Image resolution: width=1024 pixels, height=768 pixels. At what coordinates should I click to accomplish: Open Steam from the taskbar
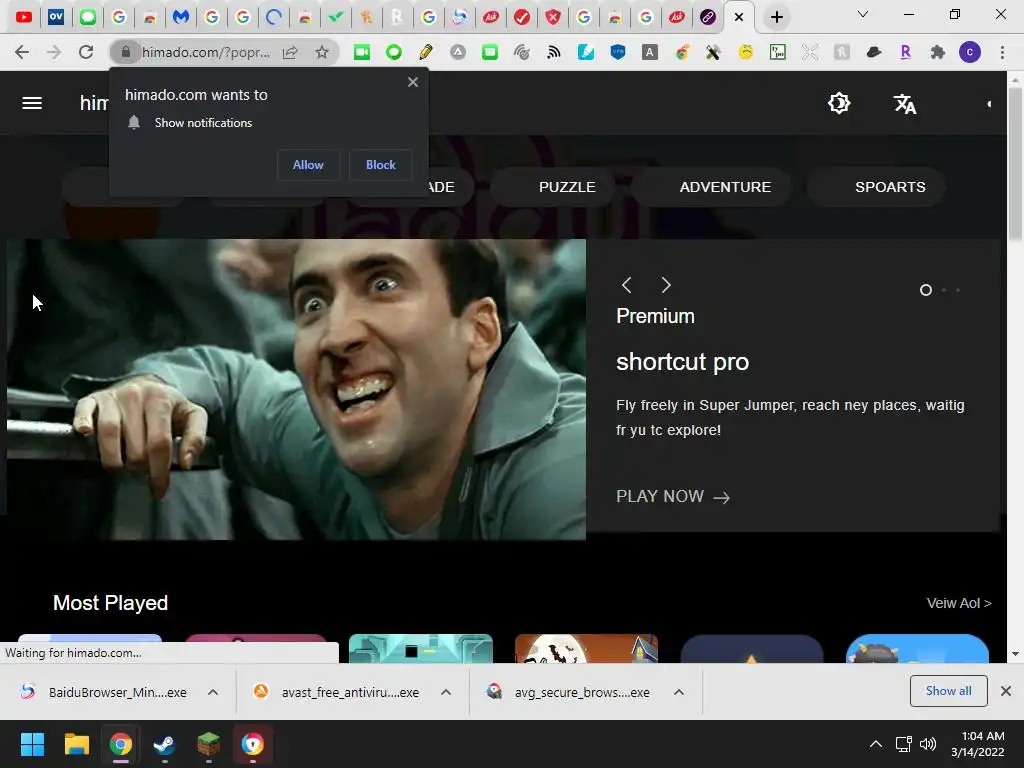pyautogui.click(x=164, y=744)
